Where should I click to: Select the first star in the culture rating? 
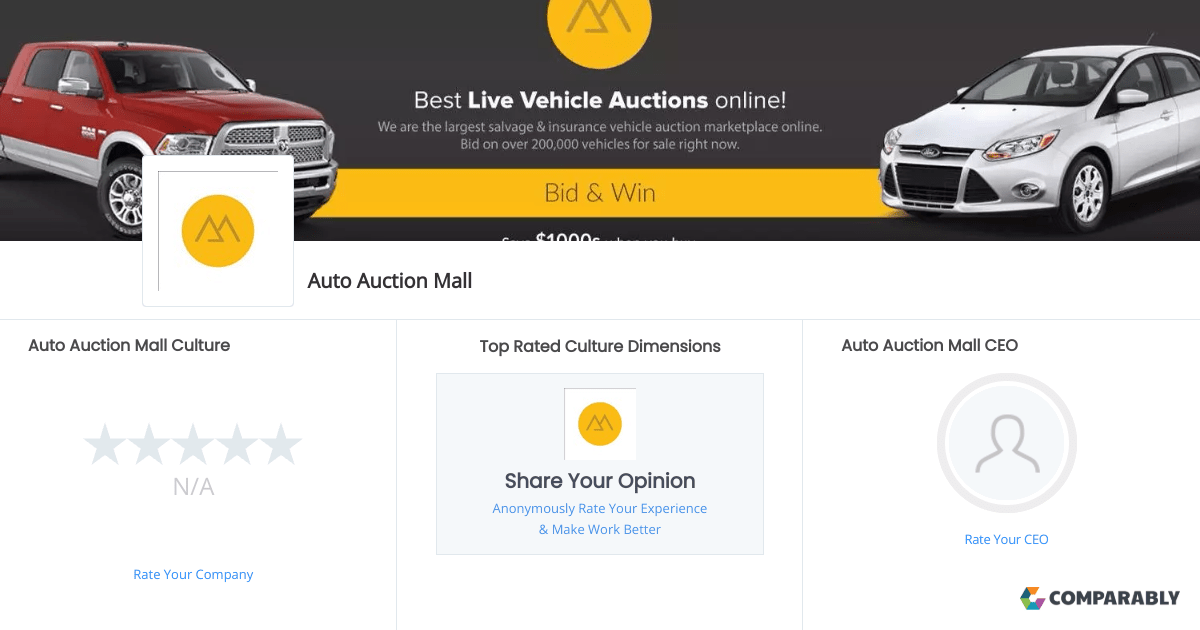[106, 443]
